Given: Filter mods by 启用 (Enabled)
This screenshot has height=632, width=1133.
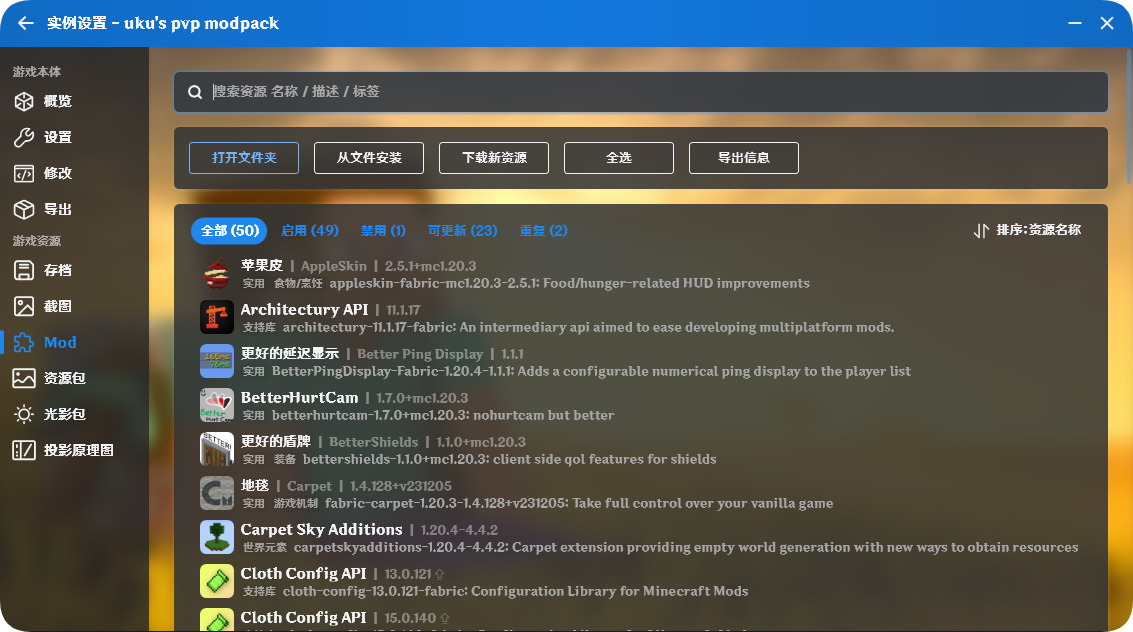Looking at the screenshot, I should (311, 230).
